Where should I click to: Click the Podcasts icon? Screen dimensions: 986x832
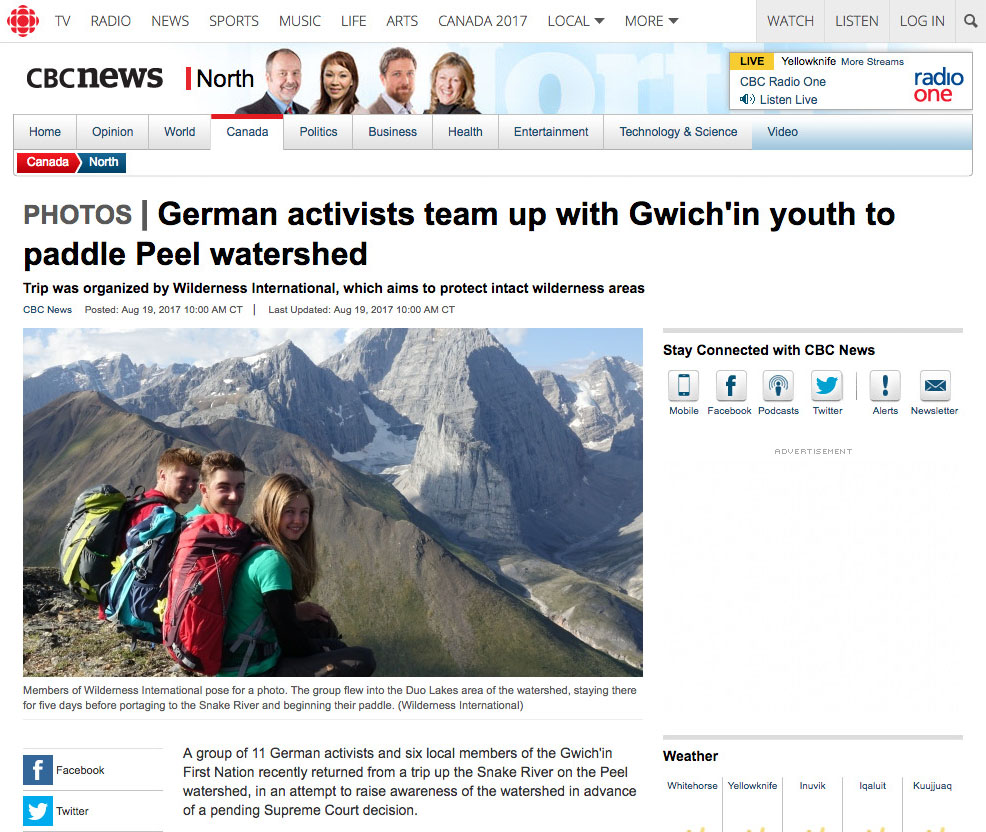coord(778,385)
